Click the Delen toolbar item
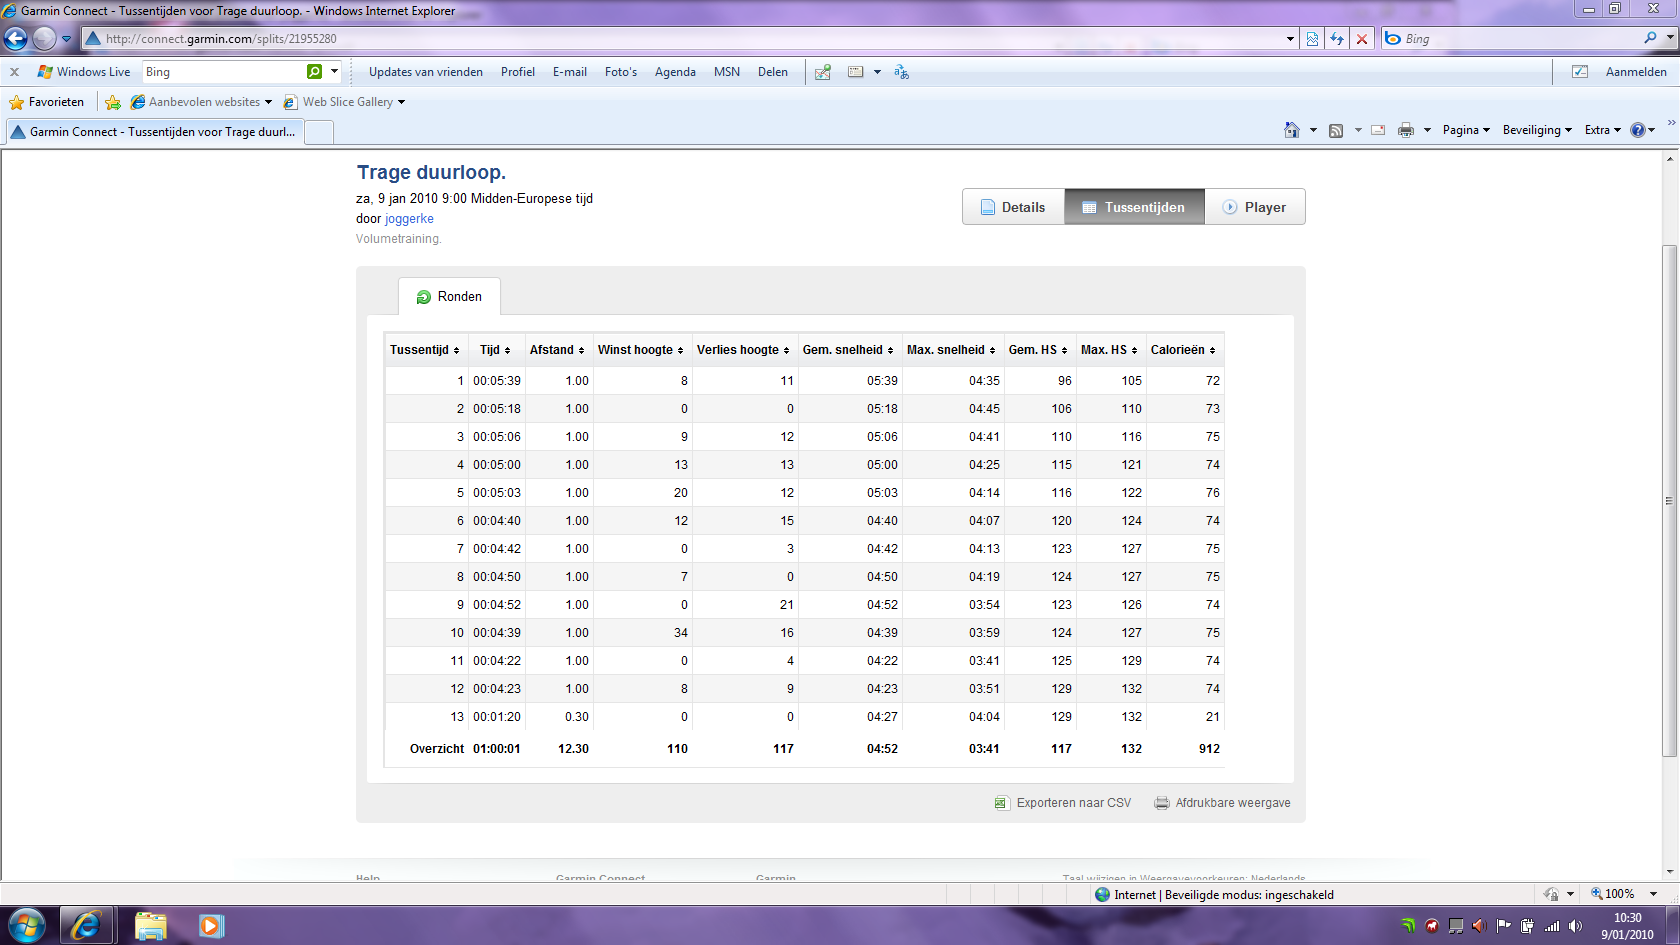1680x945 pixels. click(x=773, y=72)
